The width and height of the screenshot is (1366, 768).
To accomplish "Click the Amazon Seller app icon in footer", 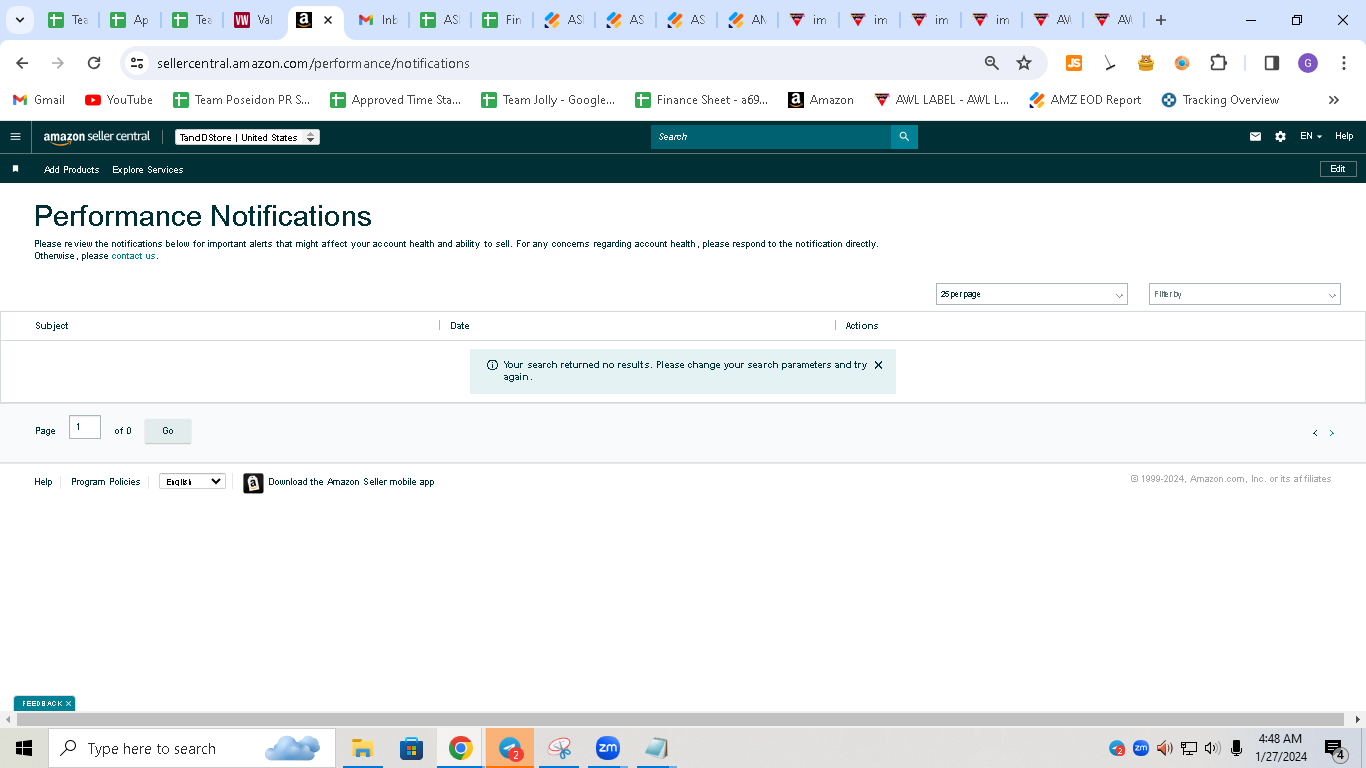I will [x=253, y=483].
